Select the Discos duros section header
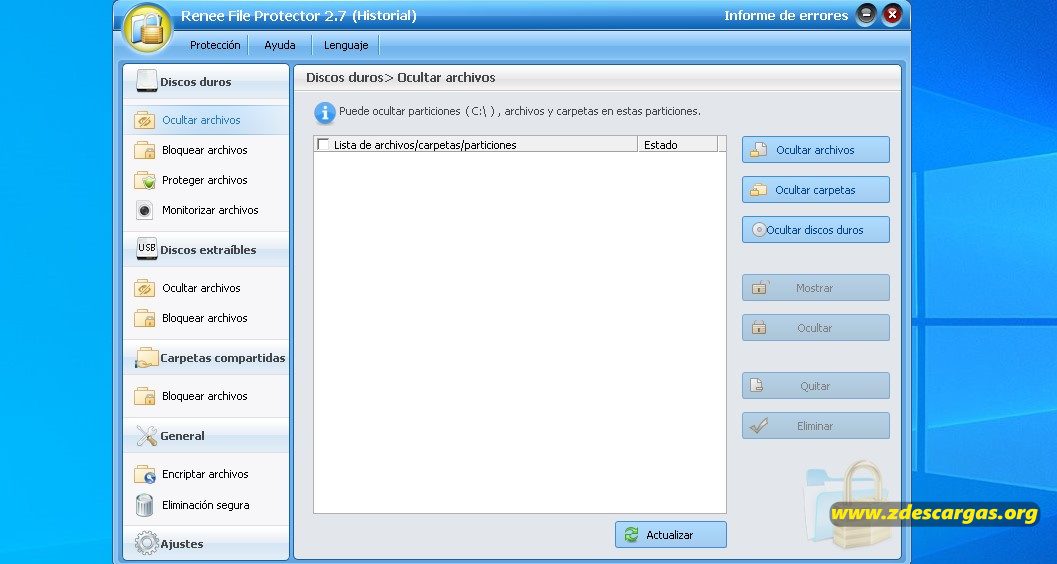This screenshot has height=564, width=1057. point(206,82)
